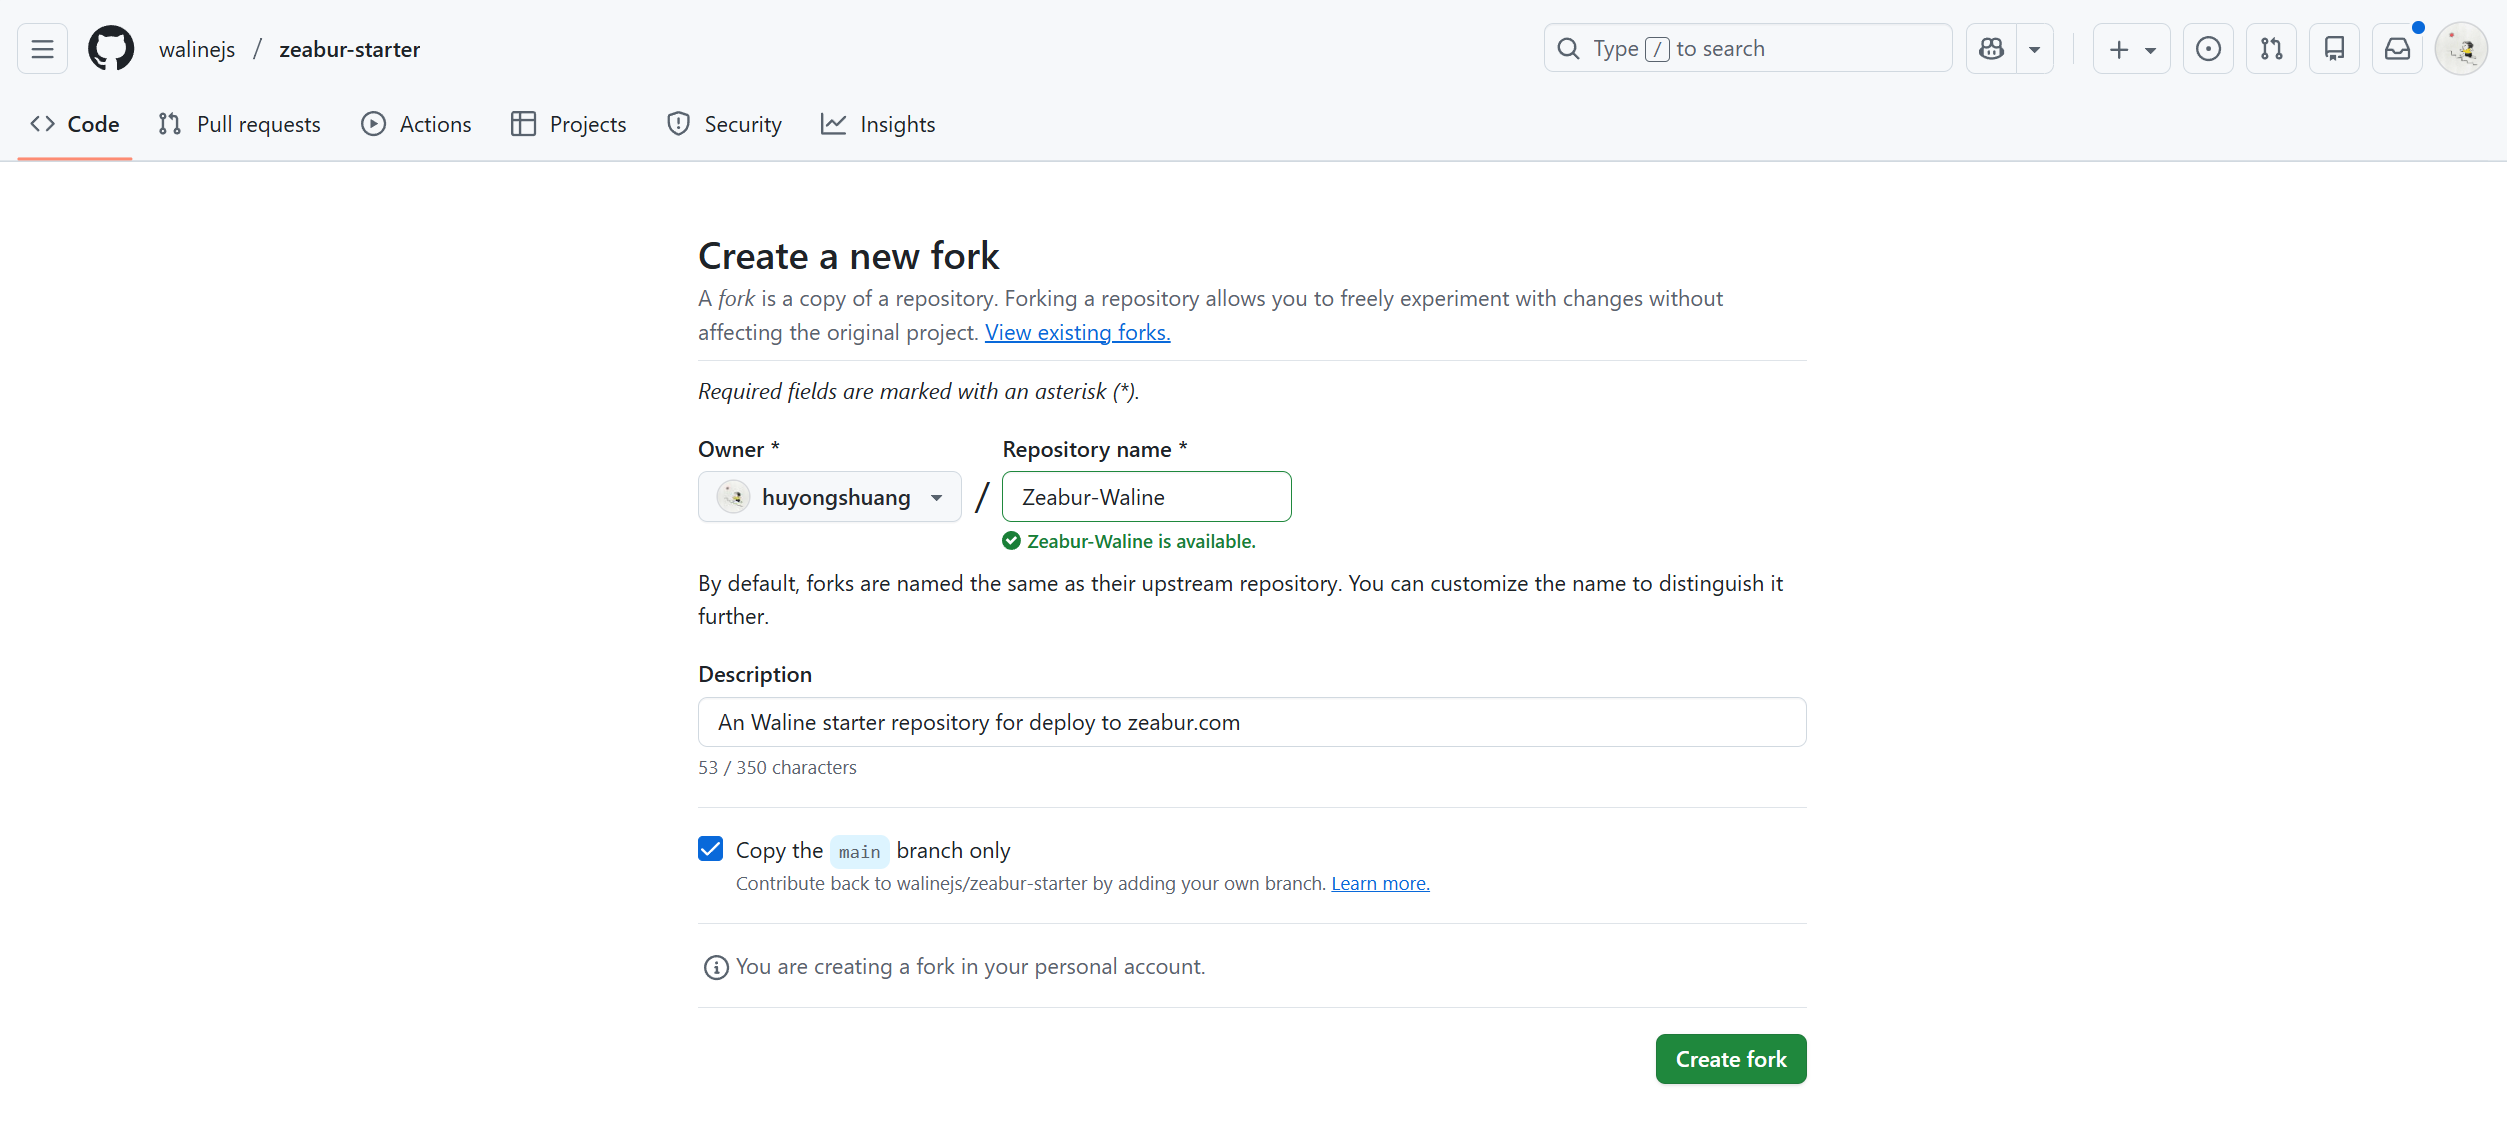Open the Owner huyongshuang dropdown
This screenshot has height=1127, width=2507.
pos(829,497)
